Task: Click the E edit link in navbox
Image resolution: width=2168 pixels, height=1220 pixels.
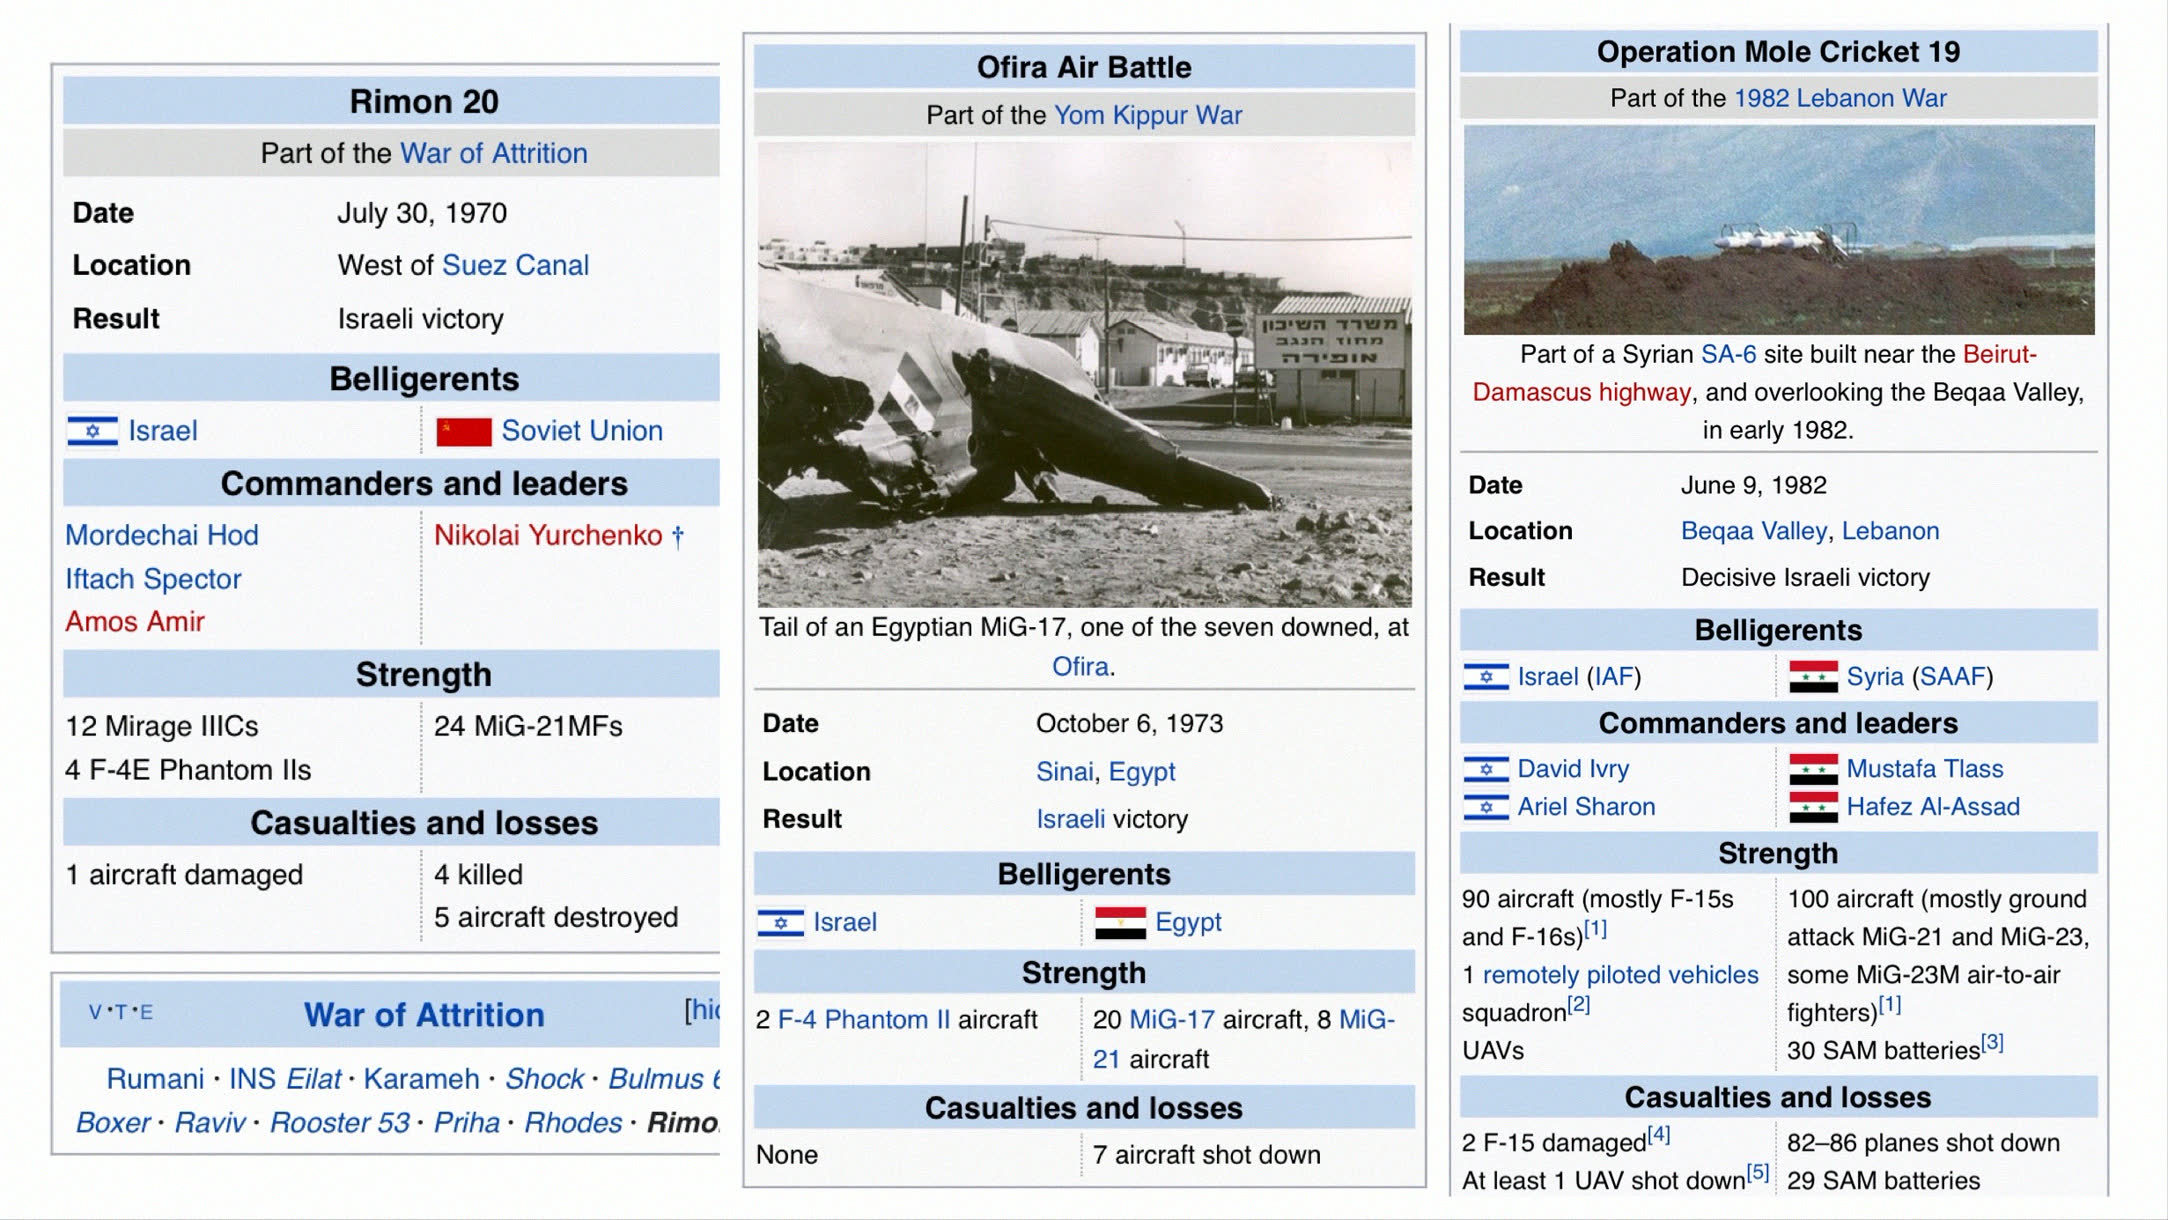Action: 146,1012
